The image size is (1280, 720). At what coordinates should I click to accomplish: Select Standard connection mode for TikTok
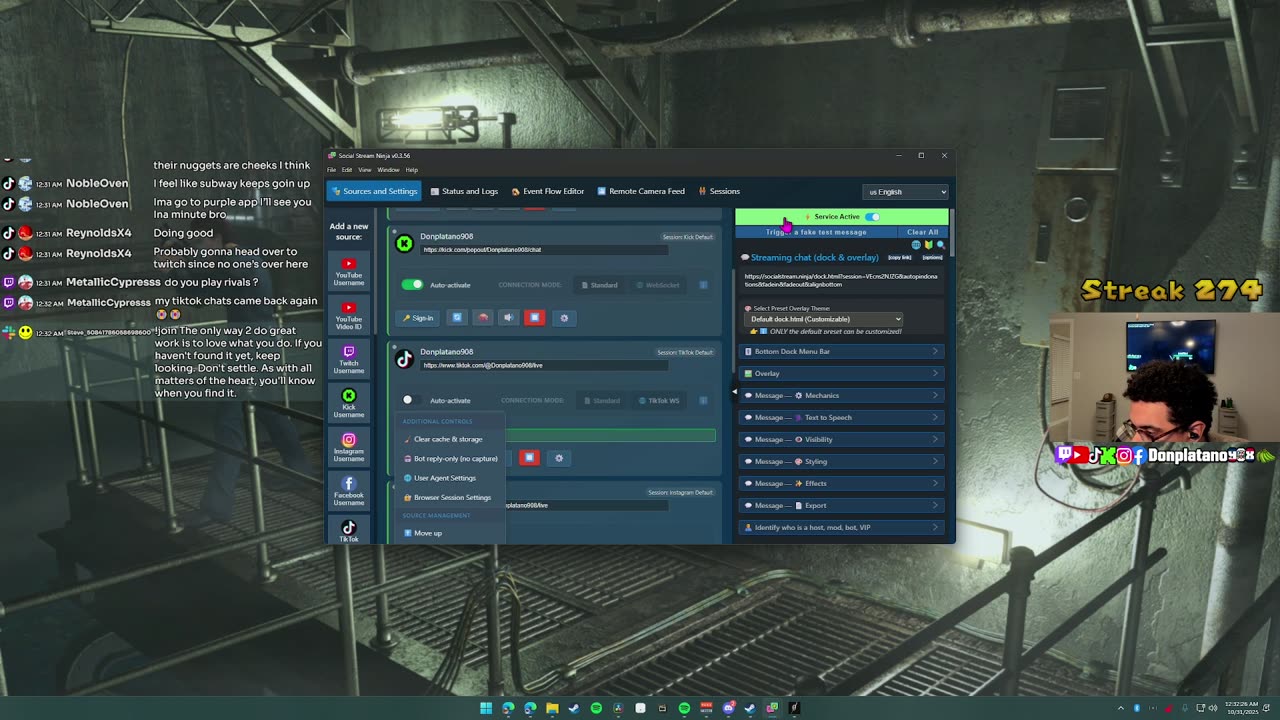pyautogui.click(x=602, y=400)
